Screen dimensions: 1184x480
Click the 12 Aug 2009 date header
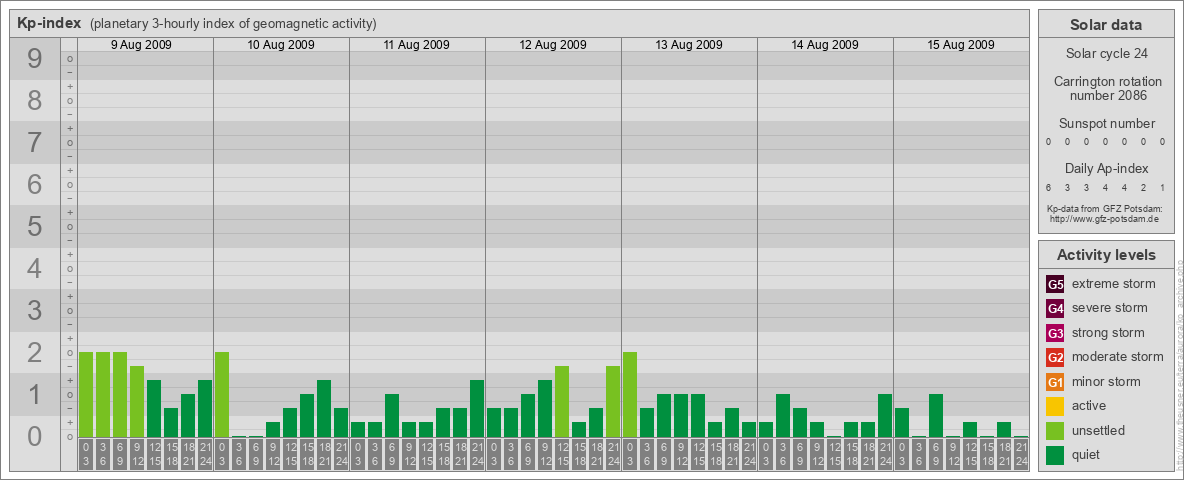coord(553,45)
